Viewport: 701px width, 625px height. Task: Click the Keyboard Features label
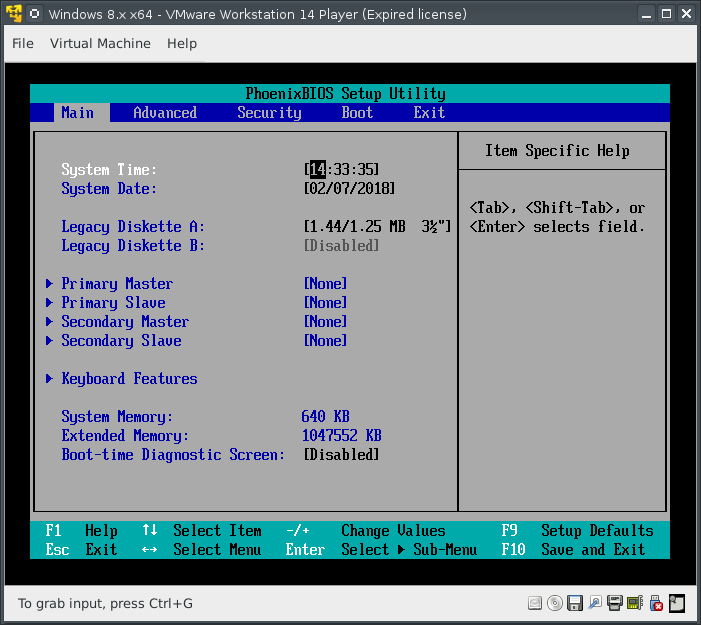click(129, 379)
